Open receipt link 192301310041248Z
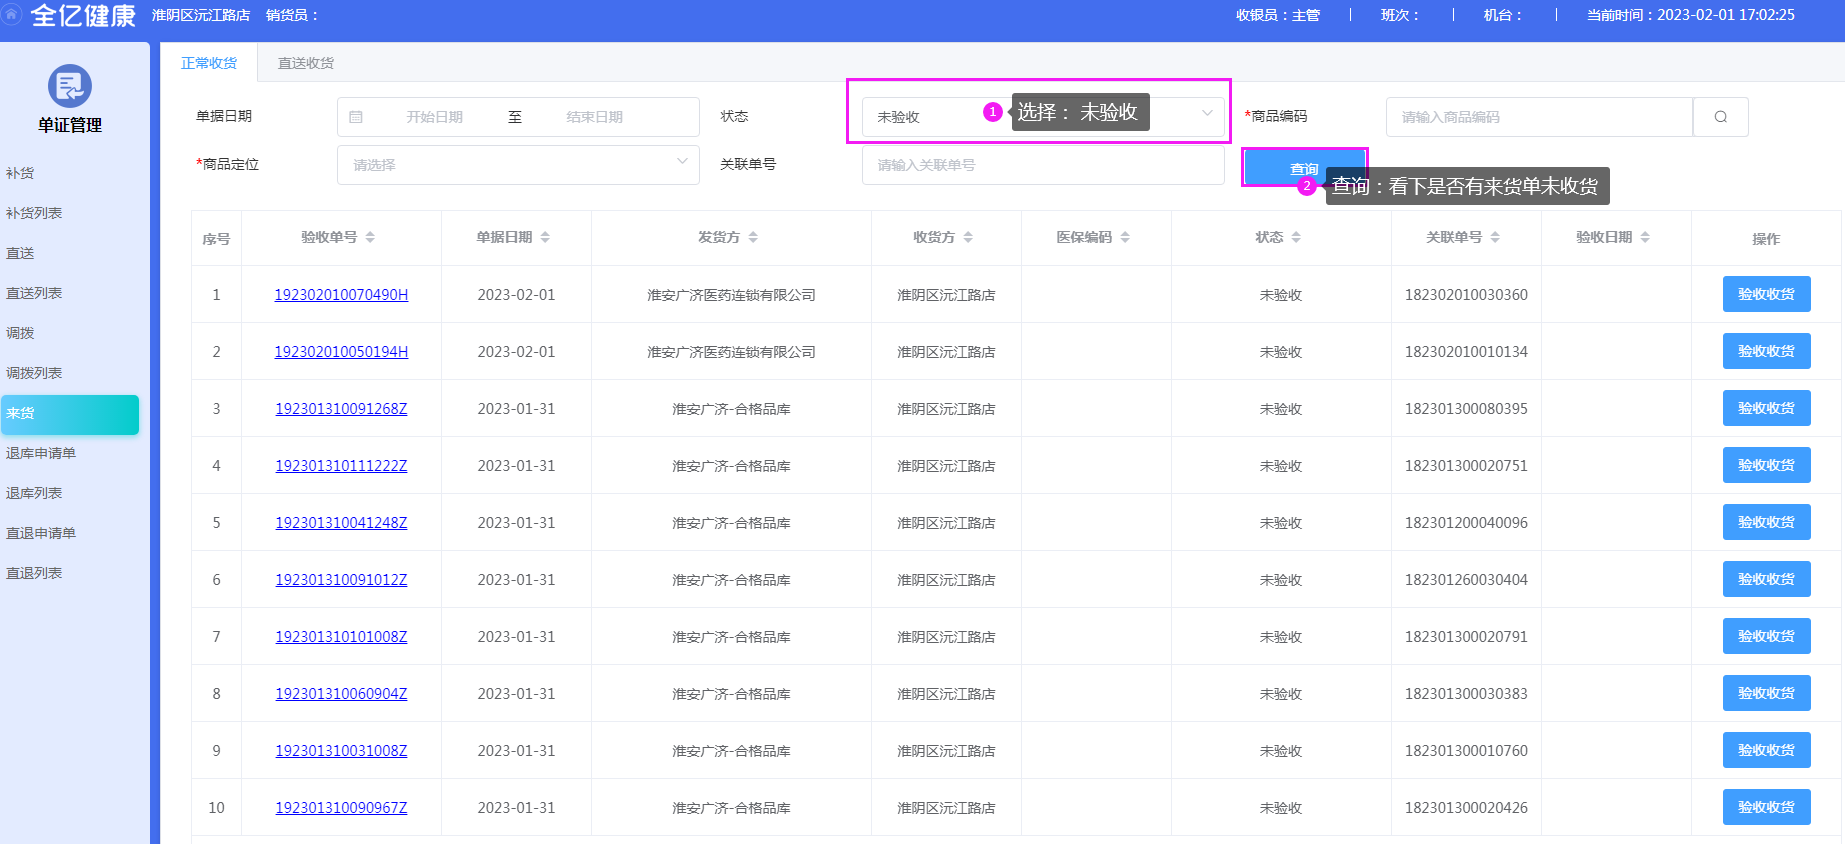This screenshot has width=1845, height=844. tap(341, 523)
